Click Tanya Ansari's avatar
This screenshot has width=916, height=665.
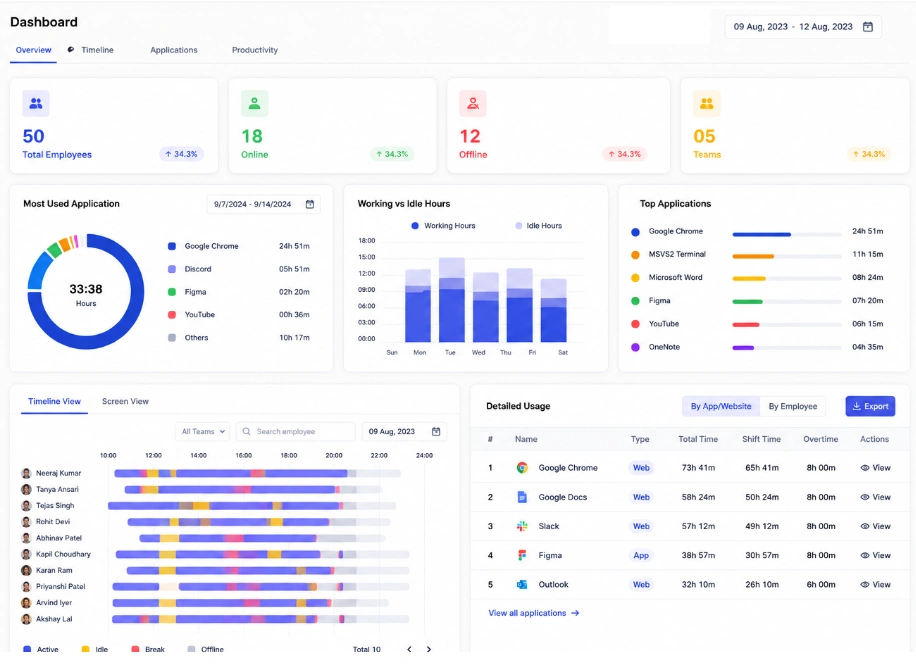(x=26, y=489)
